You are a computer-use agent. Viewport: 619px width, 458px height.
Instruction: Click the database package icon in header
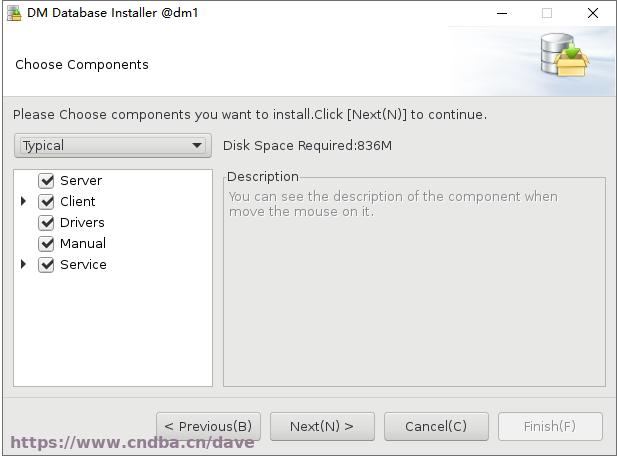565,55
